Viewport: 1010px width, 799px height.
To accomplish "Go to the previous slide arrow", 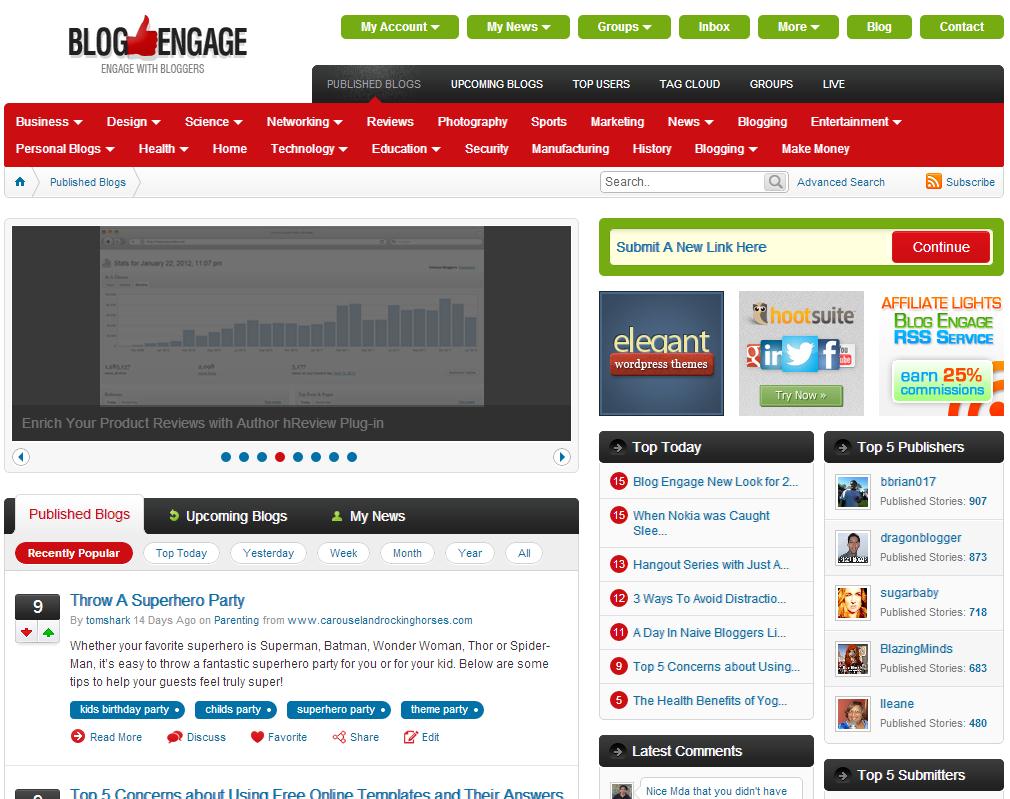I will [21, 457].
